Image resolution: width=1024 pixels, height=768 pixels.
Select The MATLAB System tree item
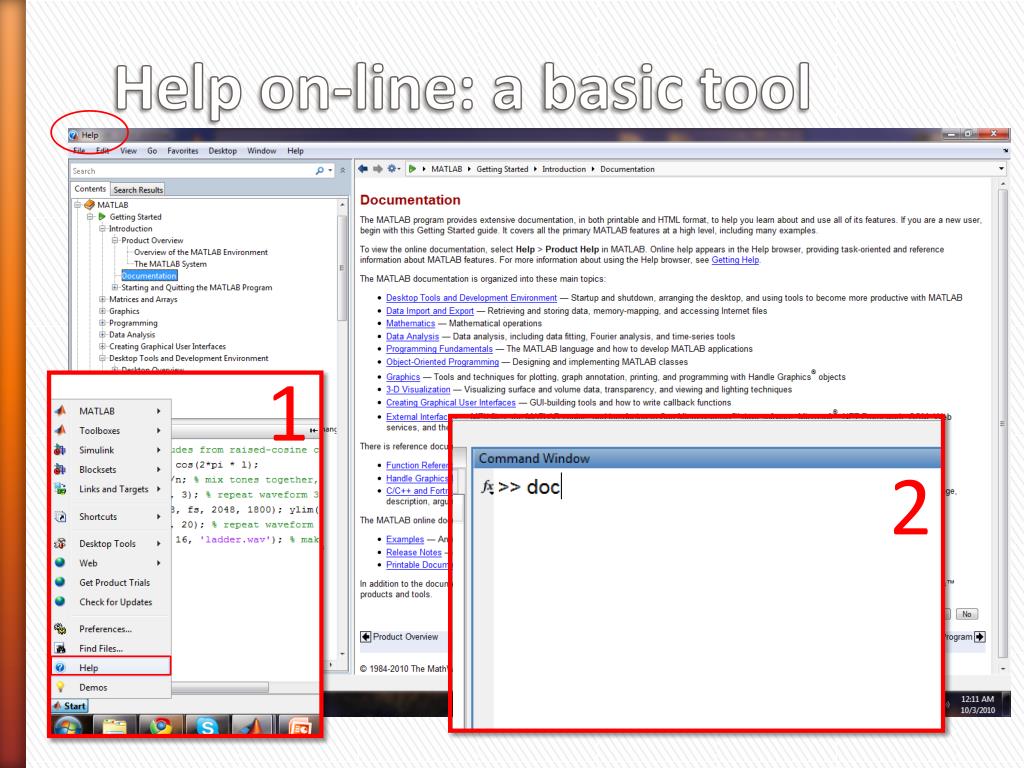pos(170,264)
